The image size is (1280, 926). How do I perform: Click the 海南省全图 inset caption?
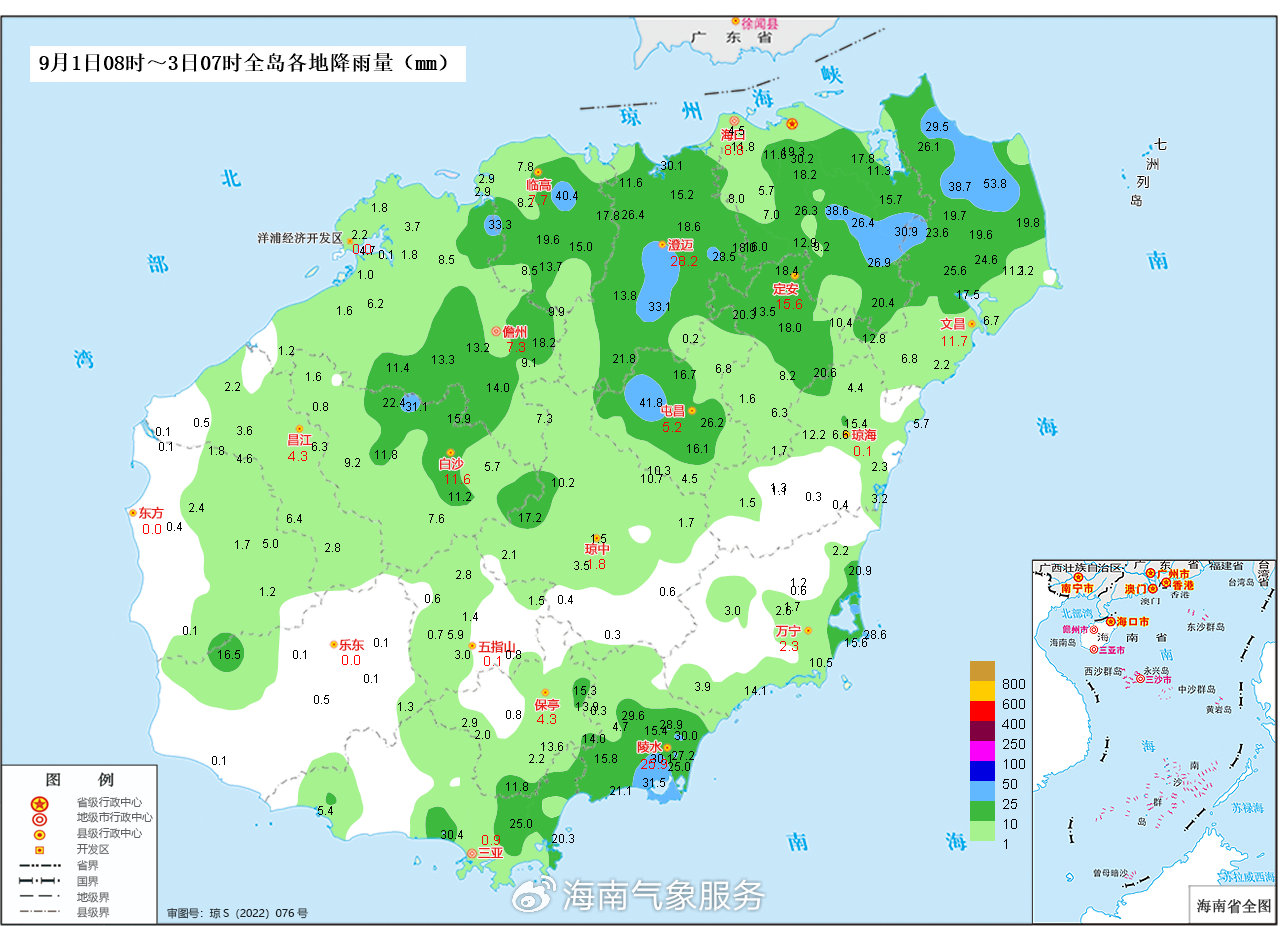point(1233,906)
